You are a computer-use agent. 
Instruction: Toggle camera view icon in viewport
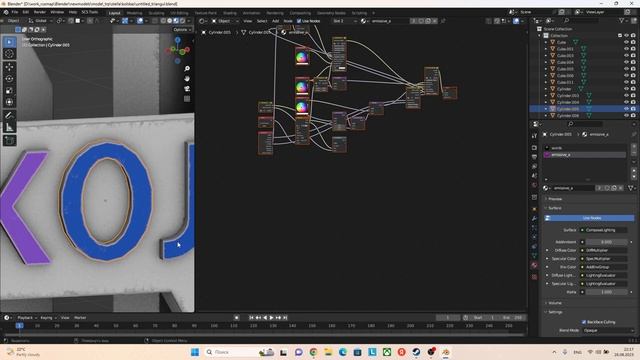pos(187,89)
